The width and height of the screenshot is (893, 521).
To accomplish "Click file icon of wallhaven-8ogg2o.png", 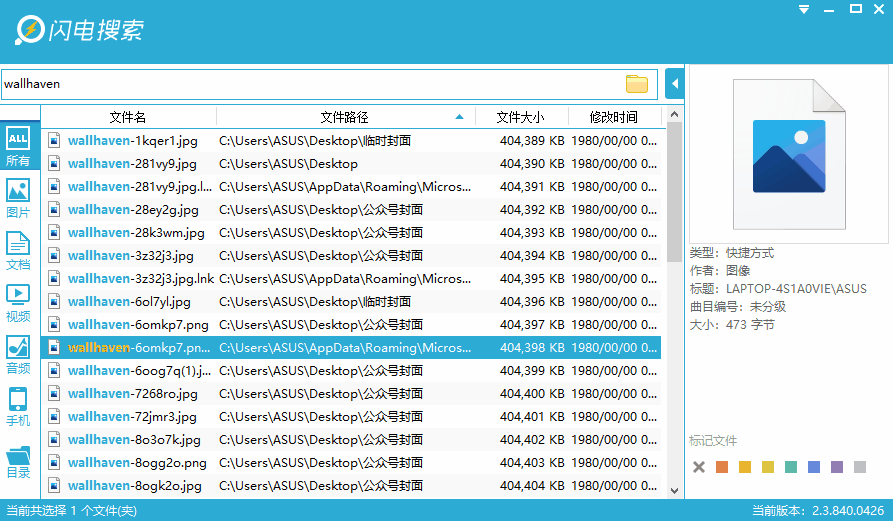I will point(54,463).
